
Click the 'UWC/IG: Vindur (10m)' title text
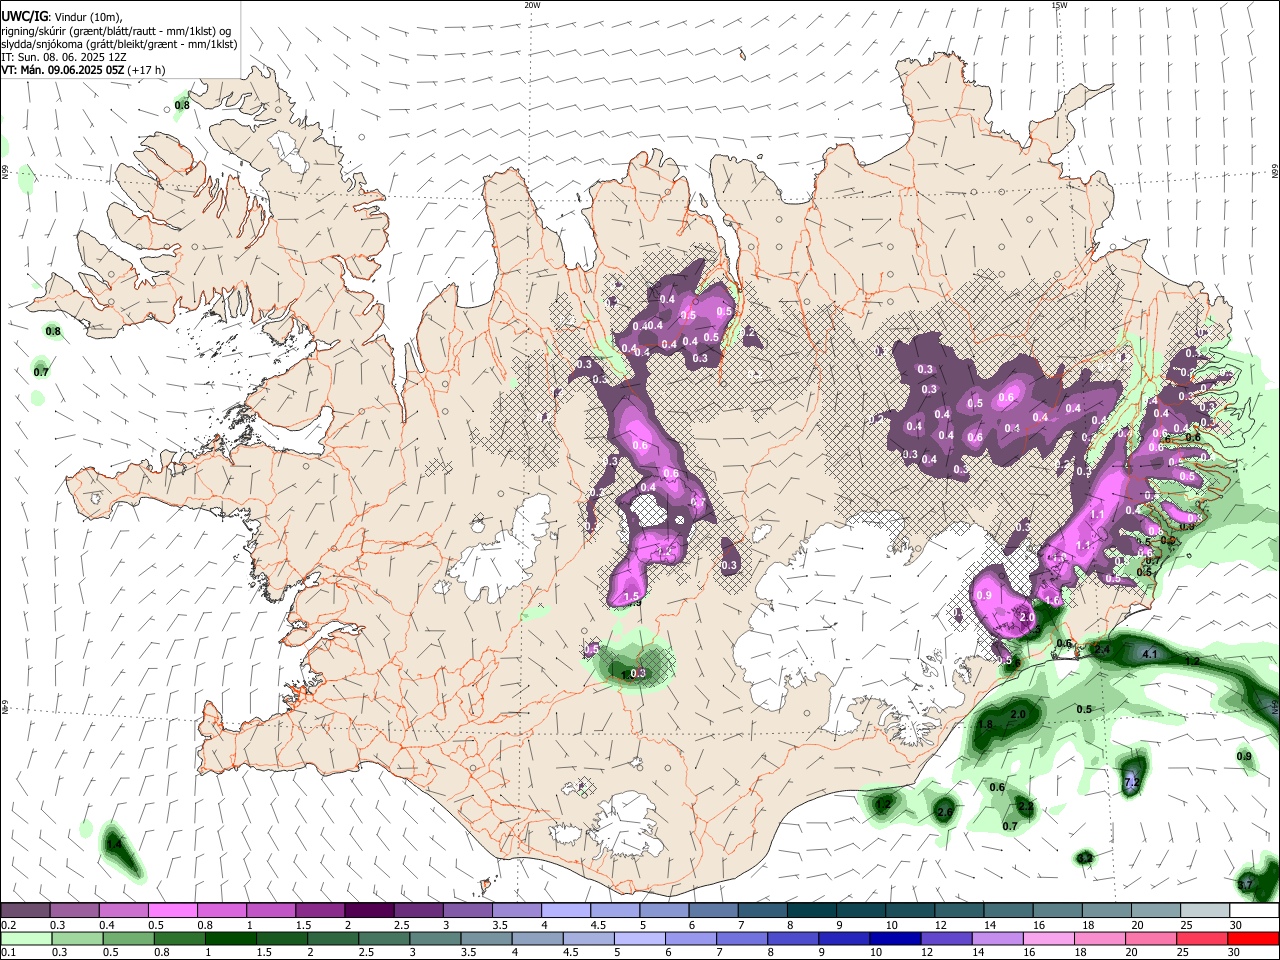pos(62,17)
